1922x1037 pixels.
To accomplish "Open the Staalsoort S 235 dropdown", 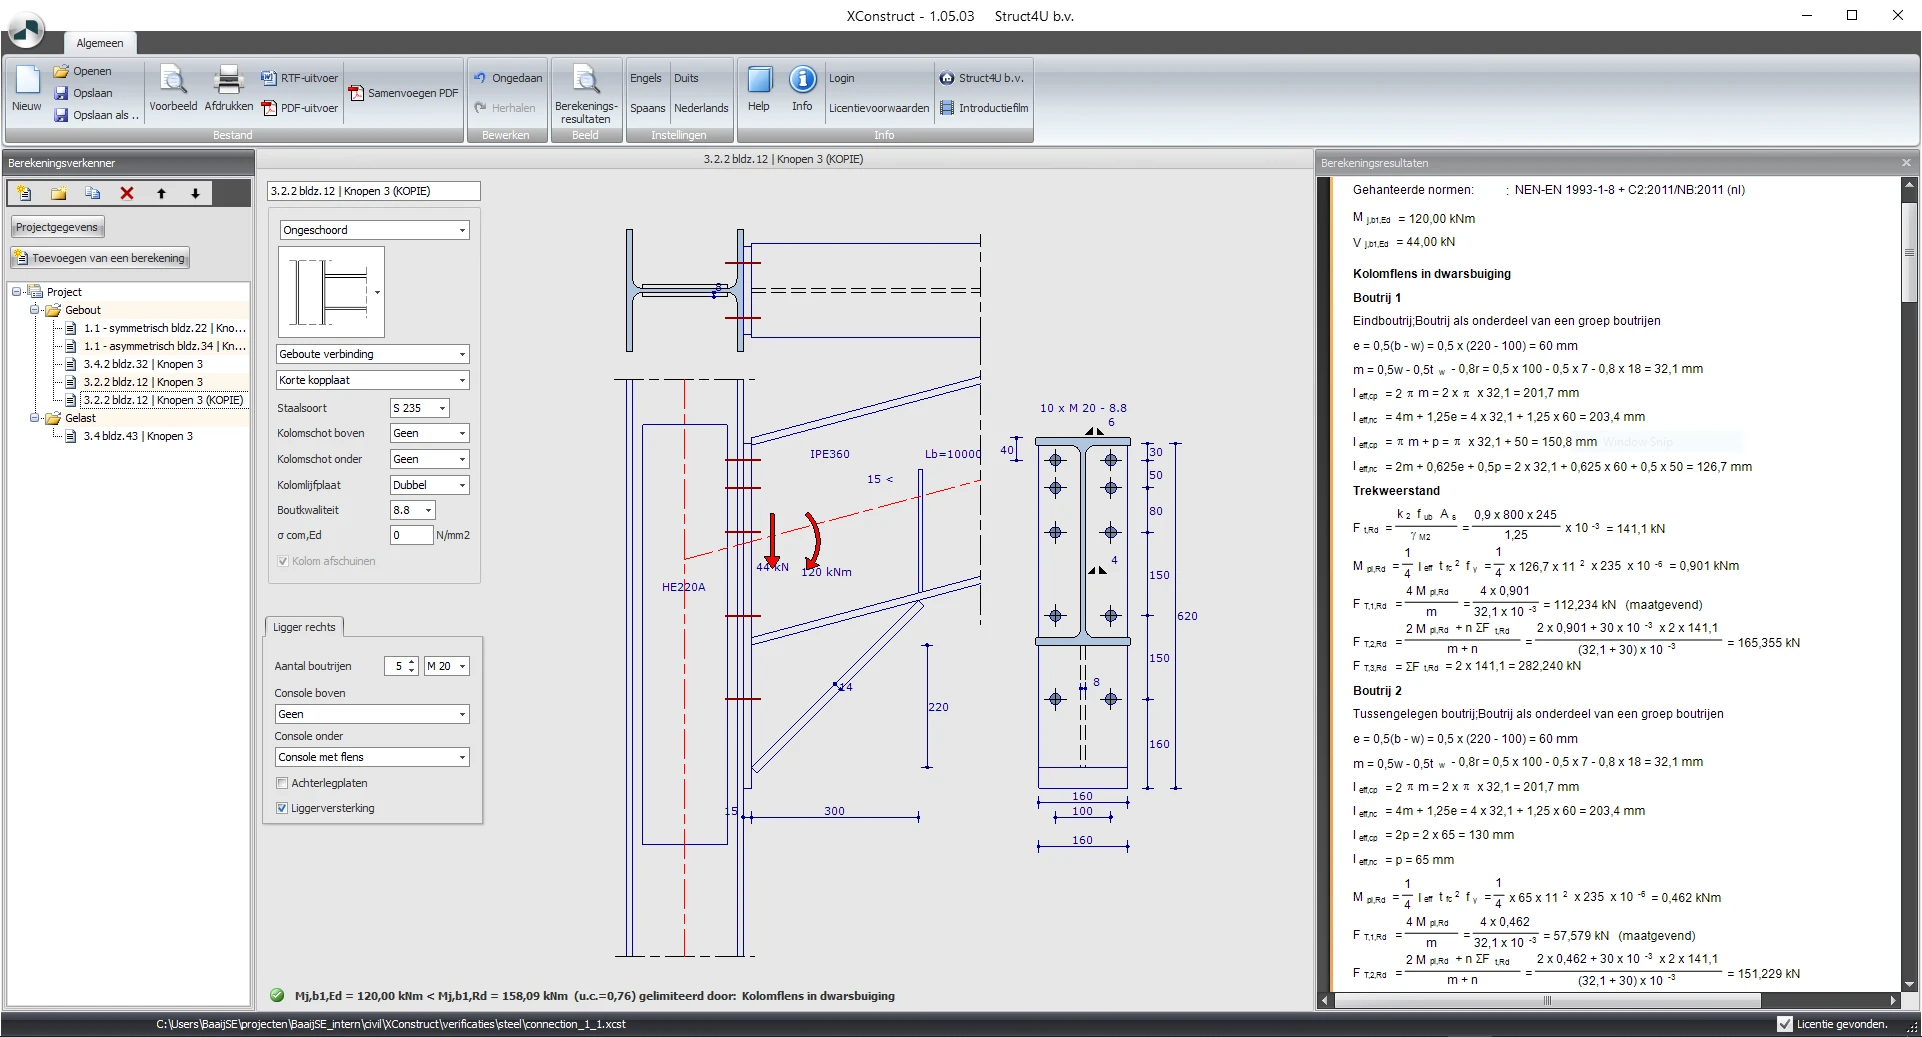I will click(420, 408).
